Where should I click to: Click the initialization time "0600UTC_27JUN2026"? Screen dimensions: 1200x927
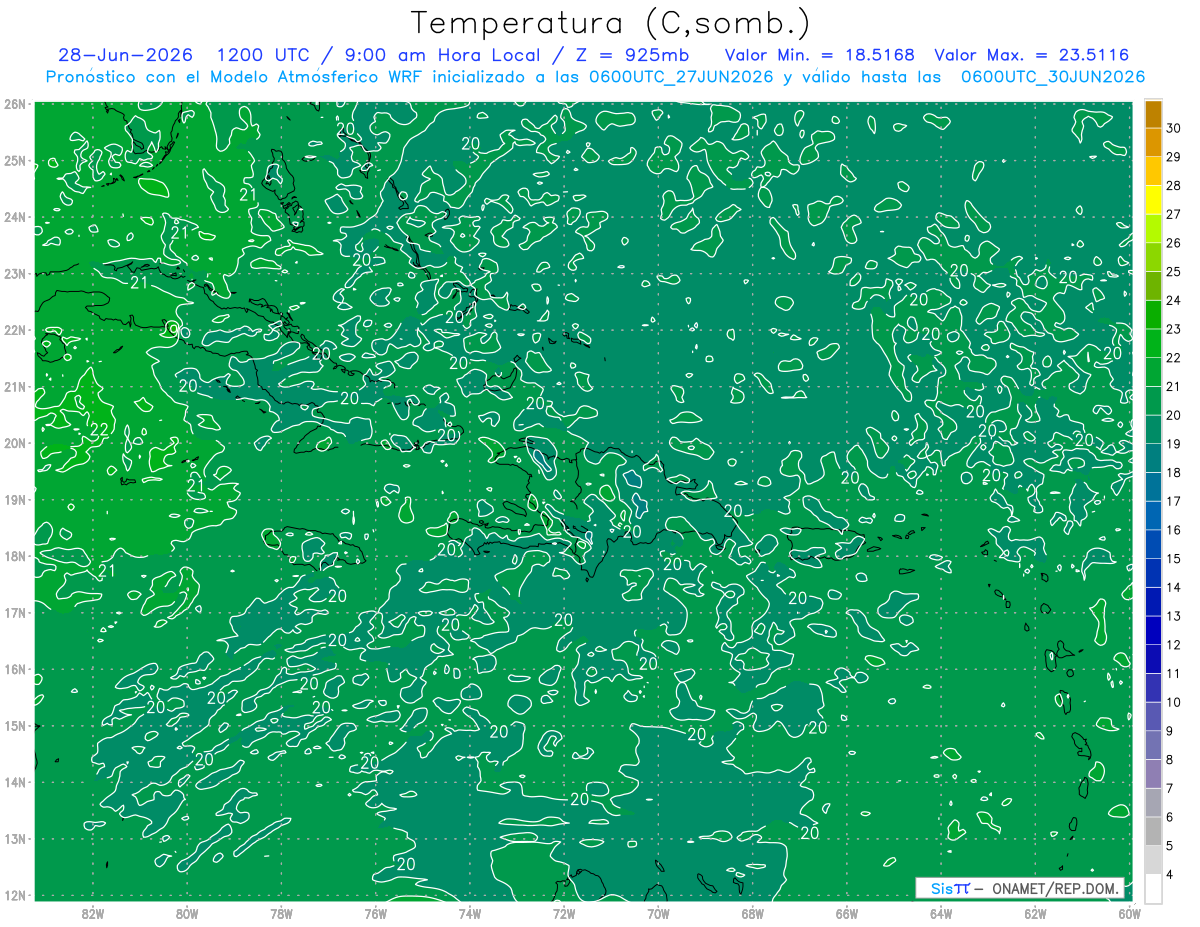click(681, 76)
